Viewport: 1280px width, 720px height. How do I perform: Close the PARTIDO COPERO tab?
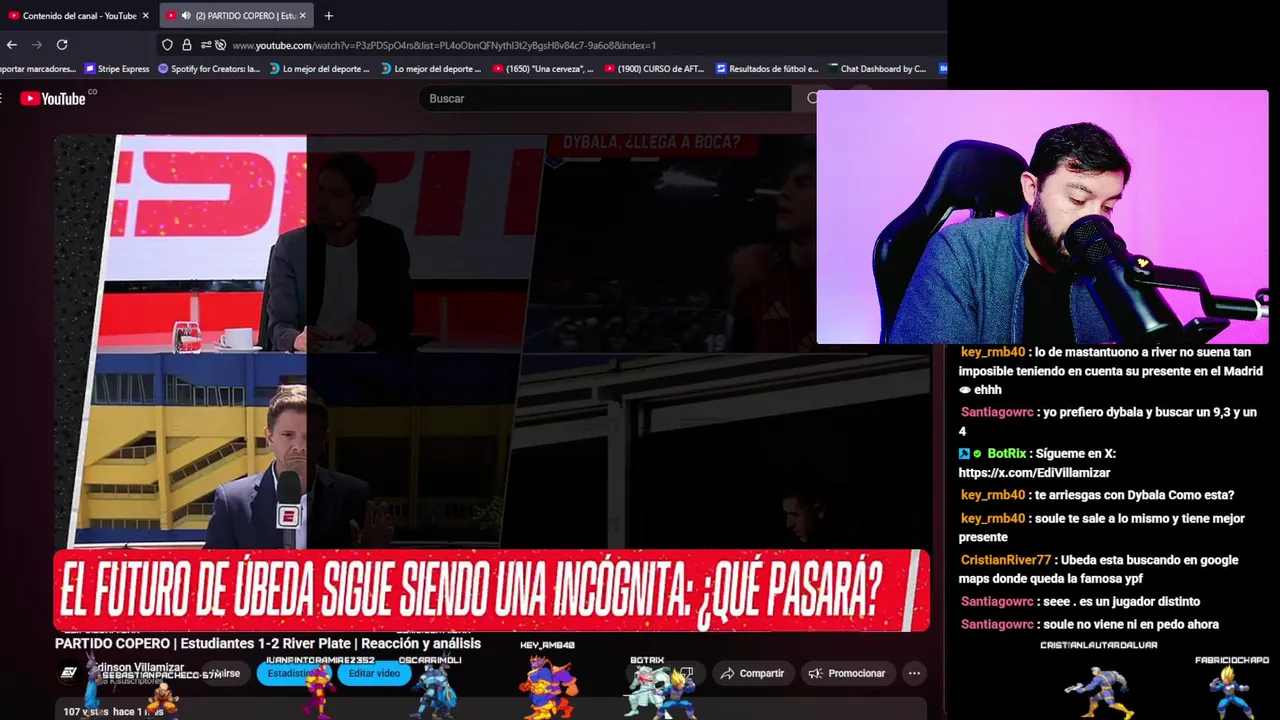(x=303, y=16)
